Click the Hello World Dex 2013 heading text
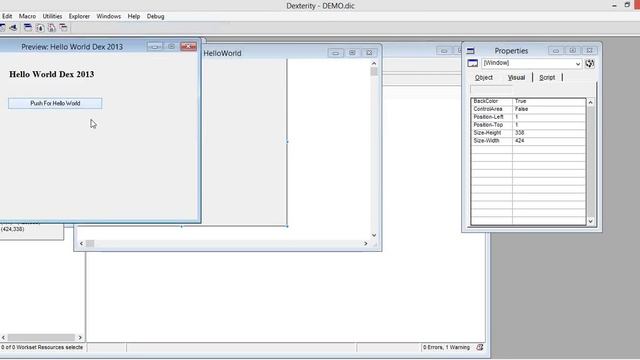The height and width of the screenshot is (360, 640). pos(51,74)
